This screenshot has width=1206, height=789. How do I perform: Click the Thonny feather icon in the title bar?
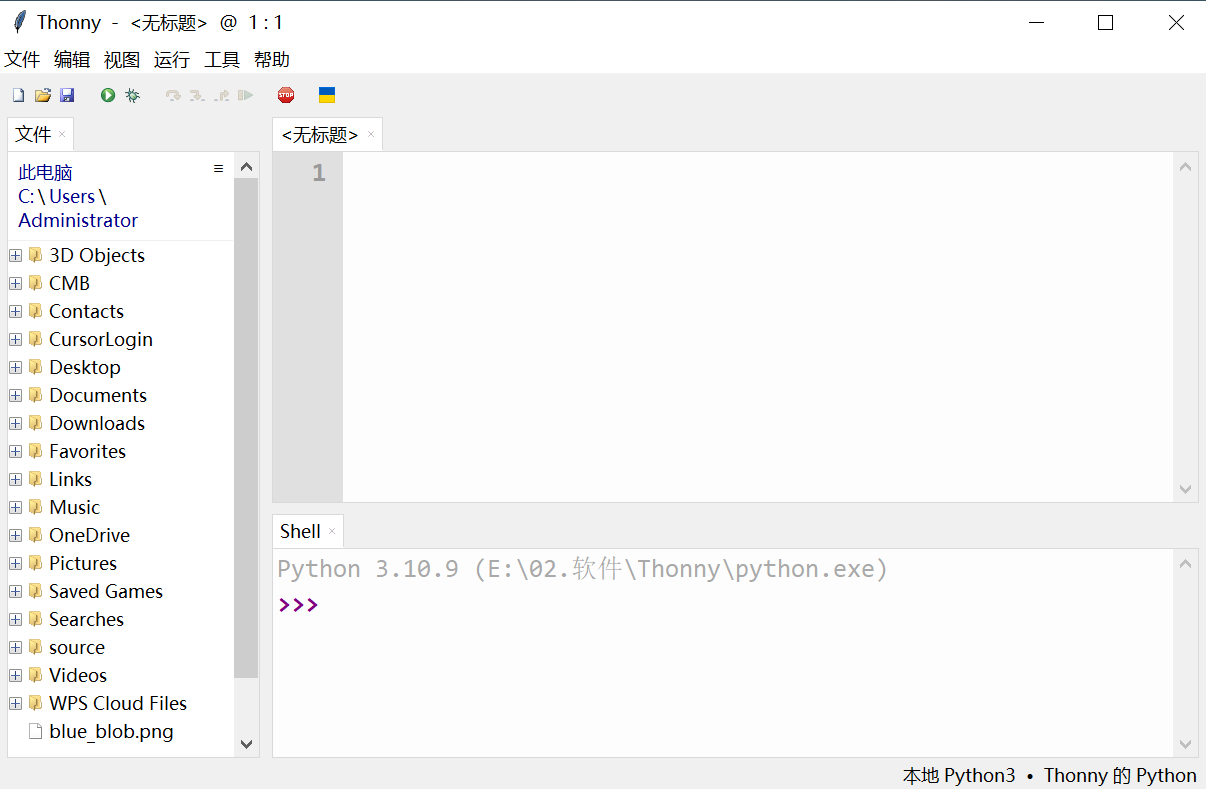(19, 22)
